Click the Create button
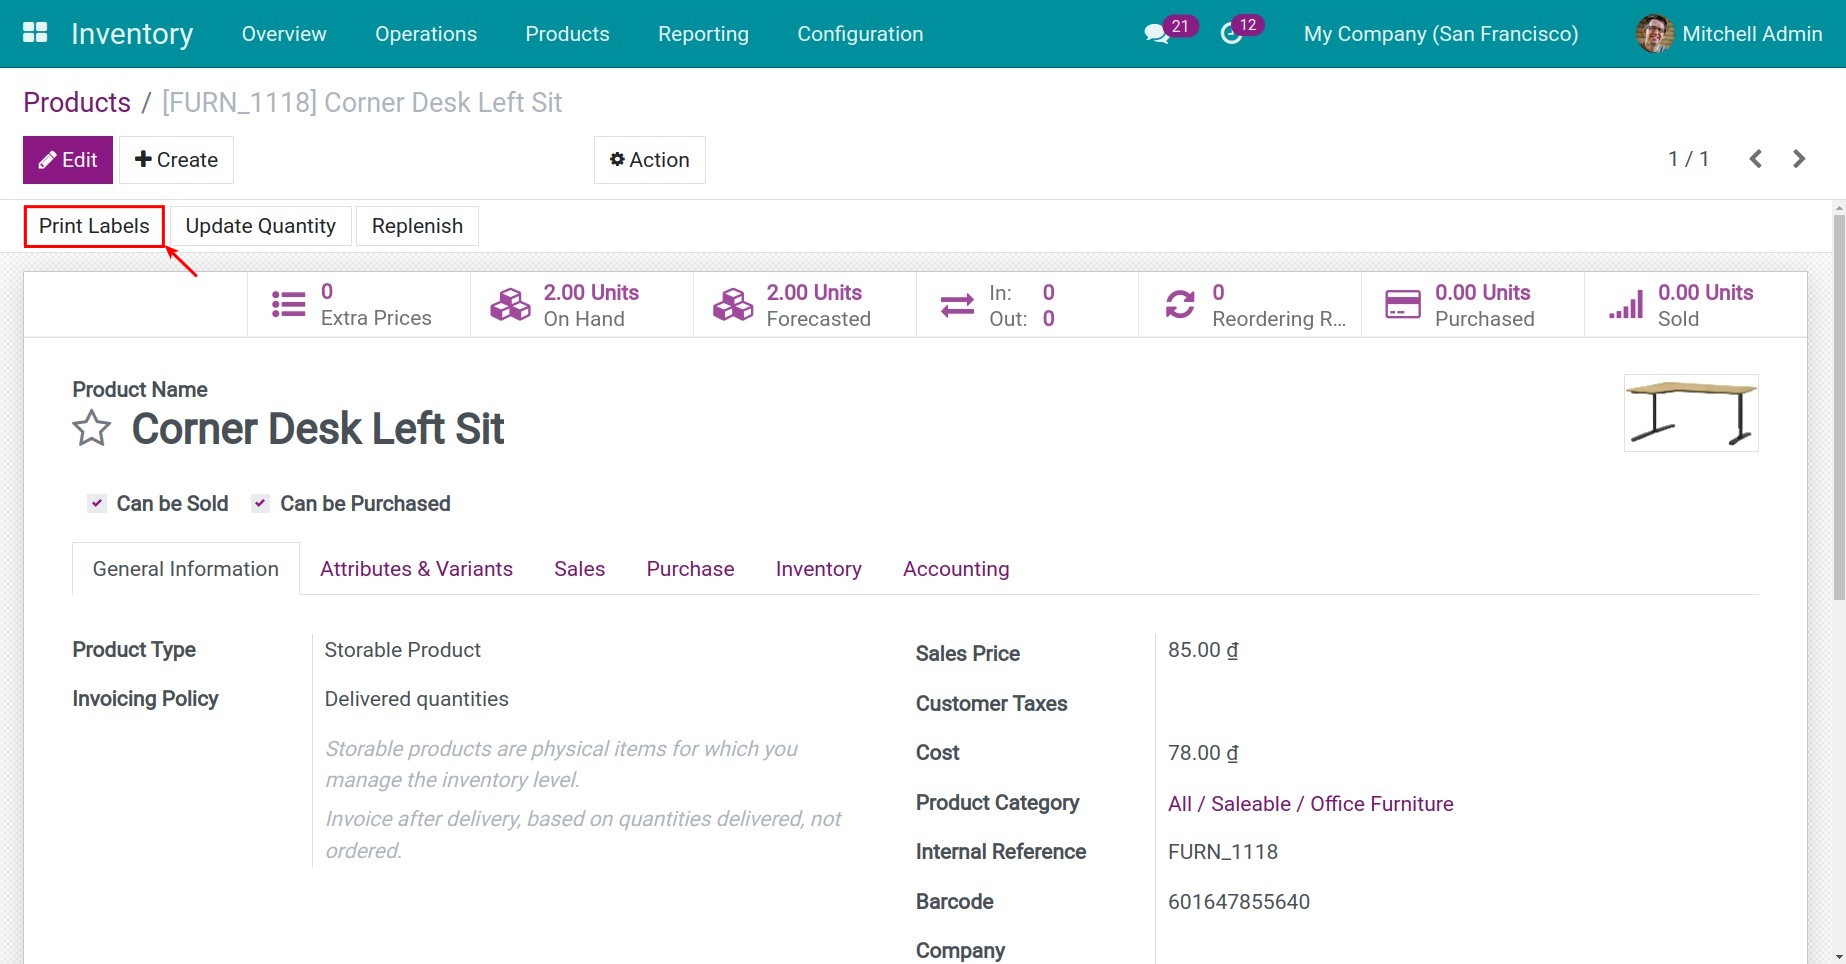 pyautogui.click(x=177, y=160)
